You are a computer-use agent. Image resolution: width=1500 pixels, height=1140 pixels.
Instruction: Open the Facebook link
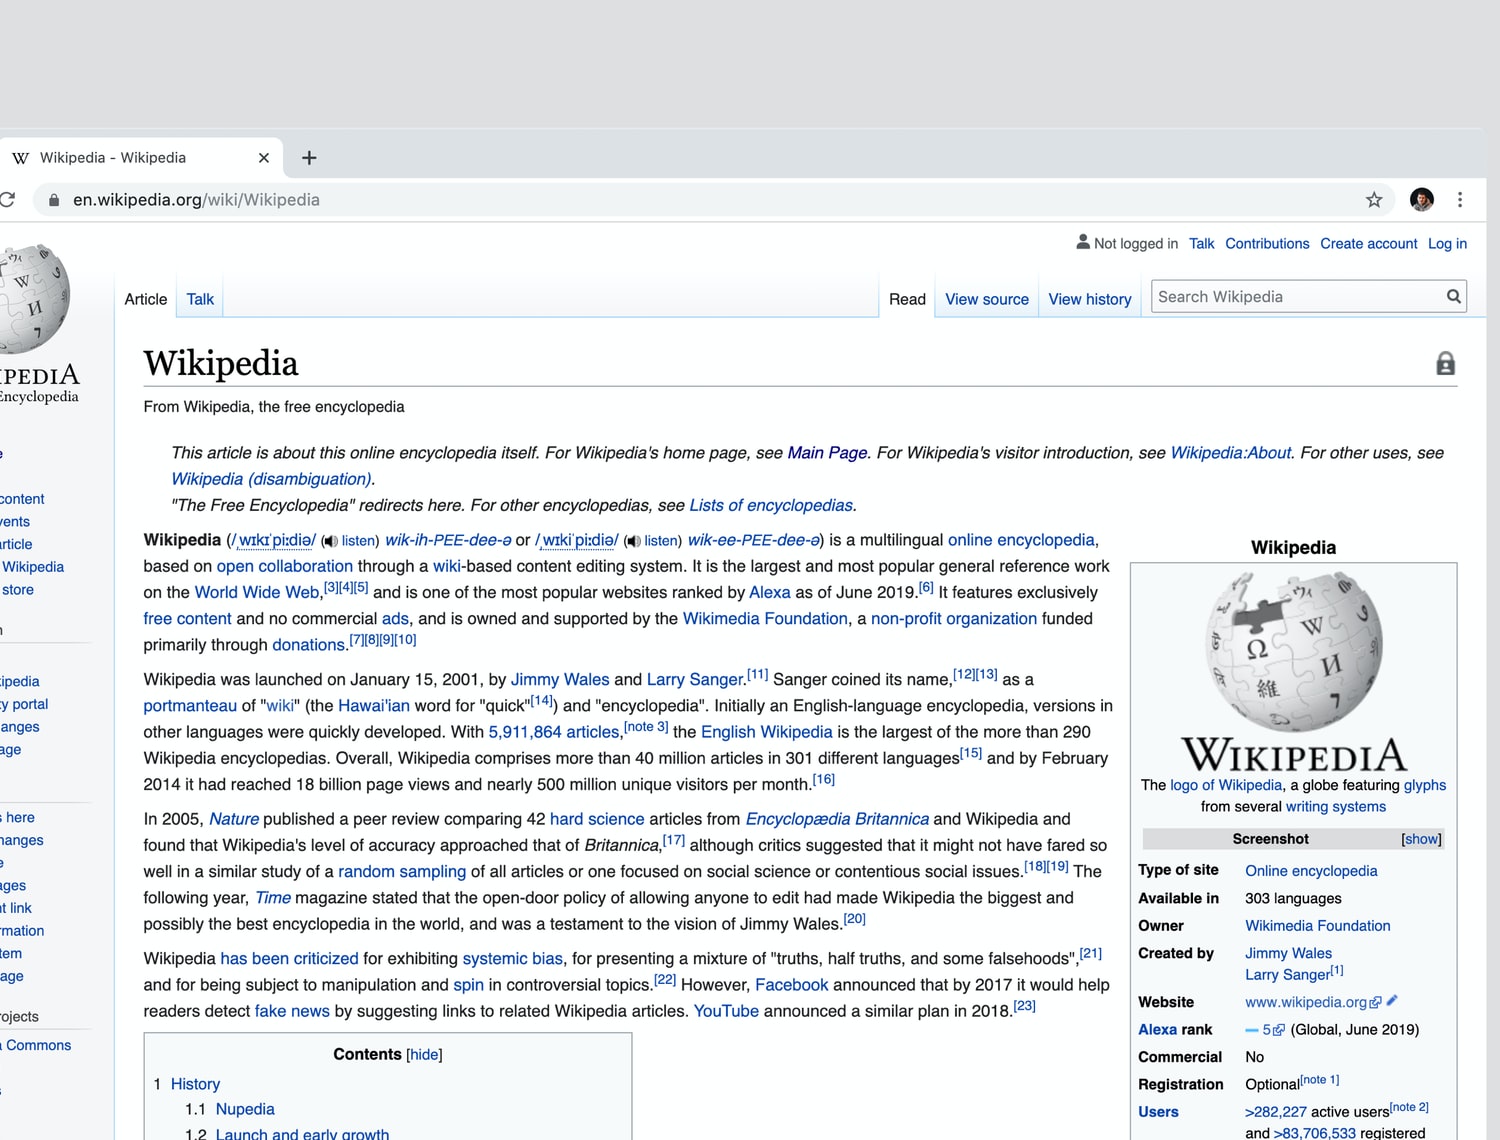[x=792, y=985]
